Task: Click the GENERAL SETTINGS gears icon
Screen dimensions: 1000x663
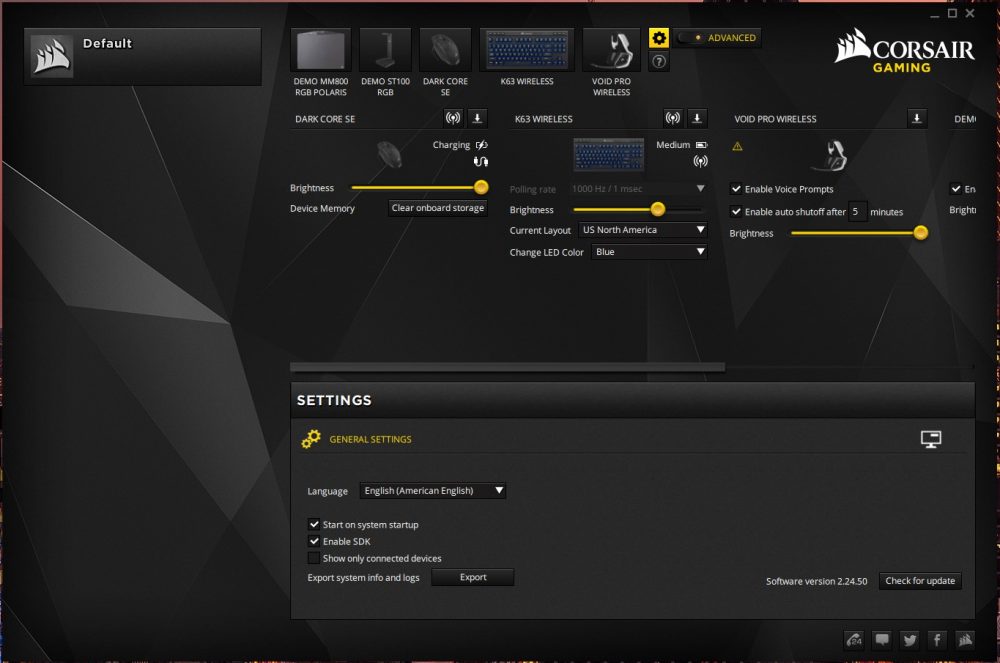Action: click(x=311, y=439)
